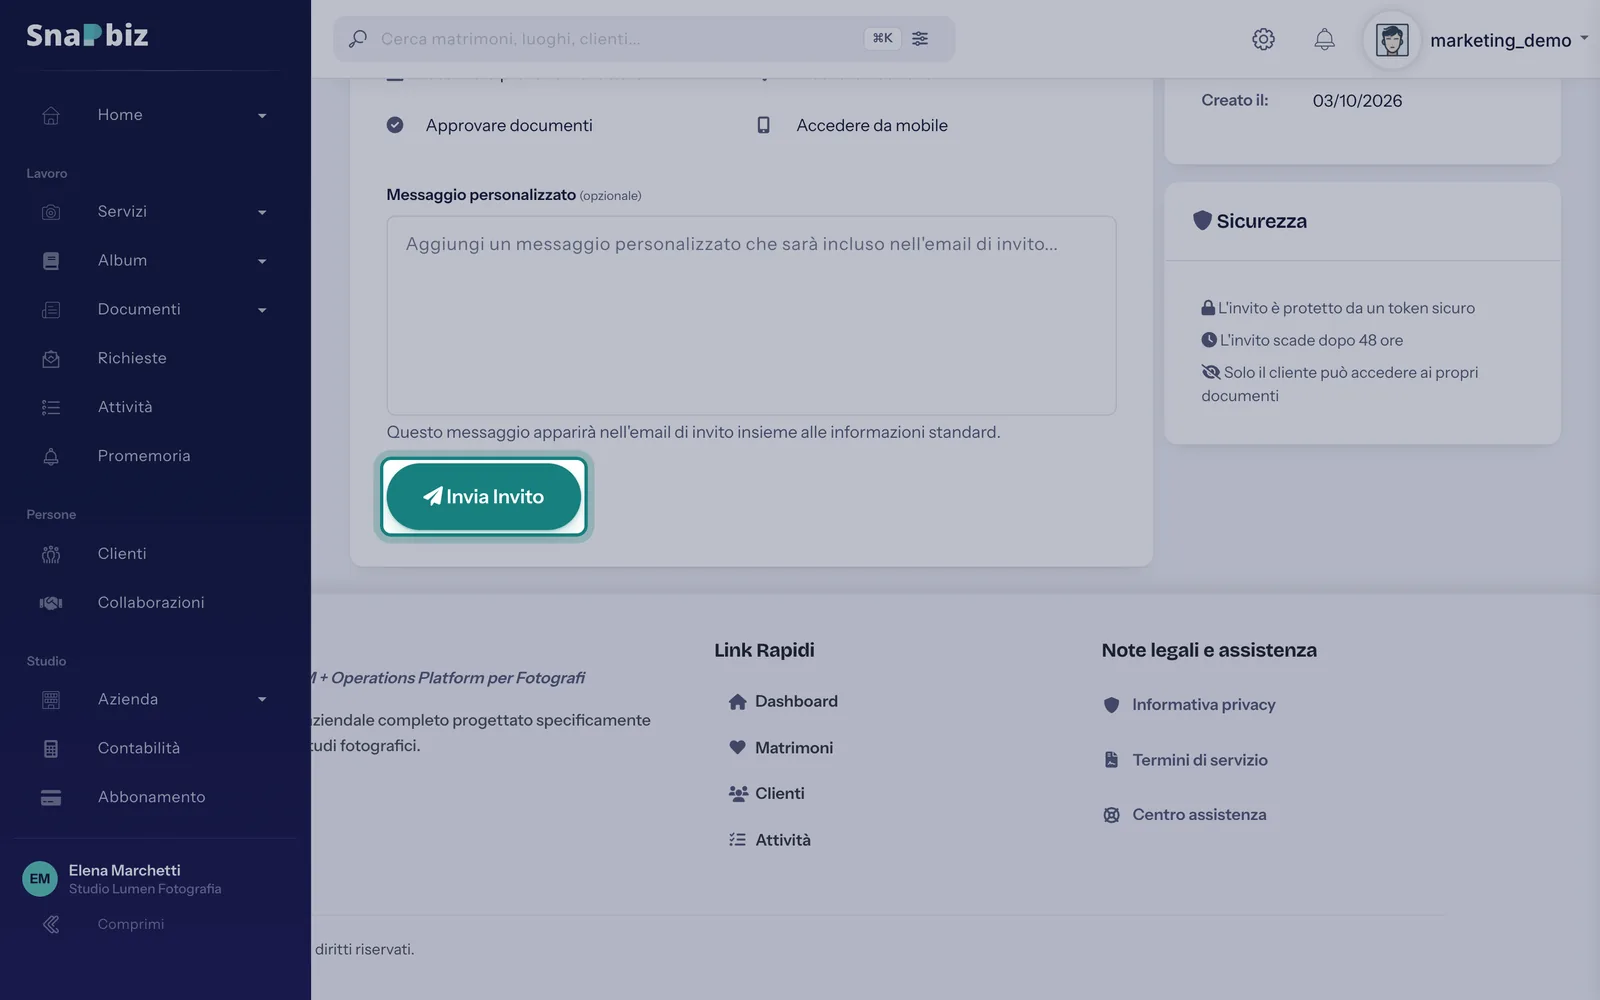Open Richieste in the sidebar
Viewport: 1600px width, 1000px height.
point(132,358)
